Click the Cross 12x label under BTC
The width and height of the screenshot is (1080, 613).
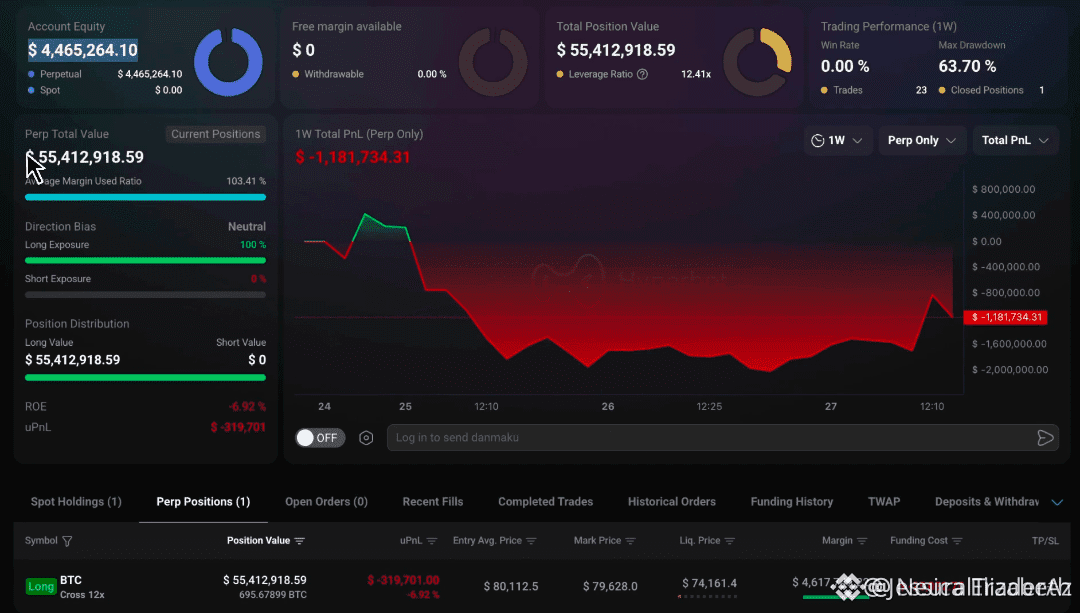click(82, 595)
